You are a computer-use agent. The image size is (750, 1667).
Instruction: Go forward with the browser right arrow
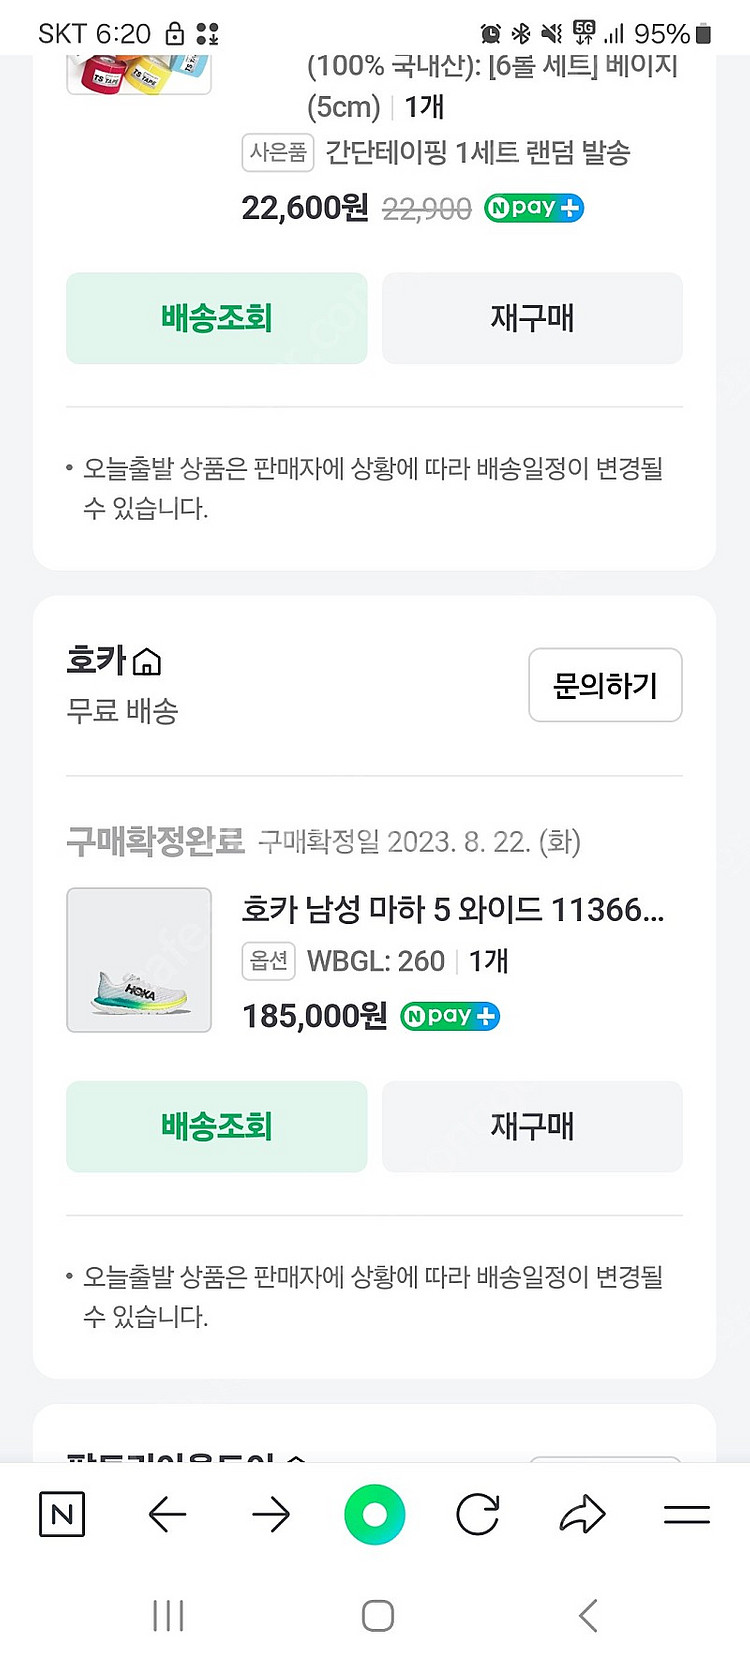click(x=271, y=1514)
